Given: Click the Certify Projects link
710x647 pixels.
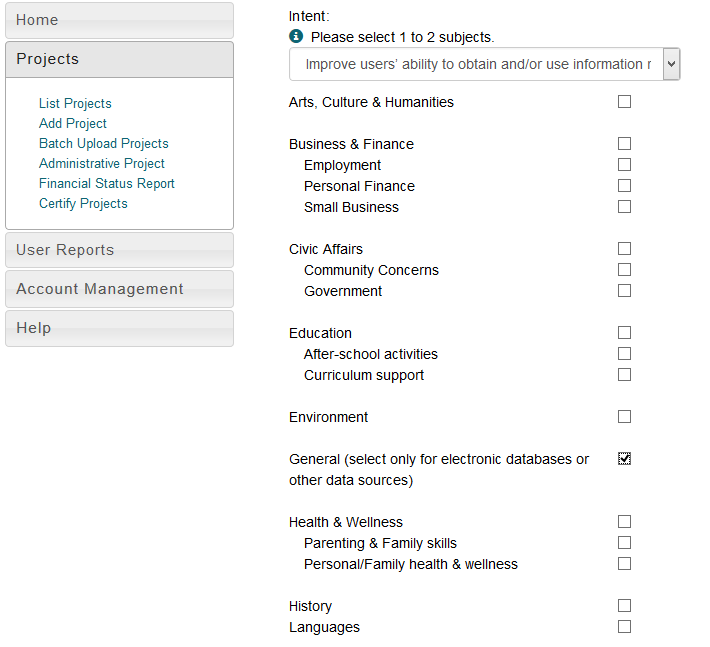Looking at the screenshot, I should 83,203.
